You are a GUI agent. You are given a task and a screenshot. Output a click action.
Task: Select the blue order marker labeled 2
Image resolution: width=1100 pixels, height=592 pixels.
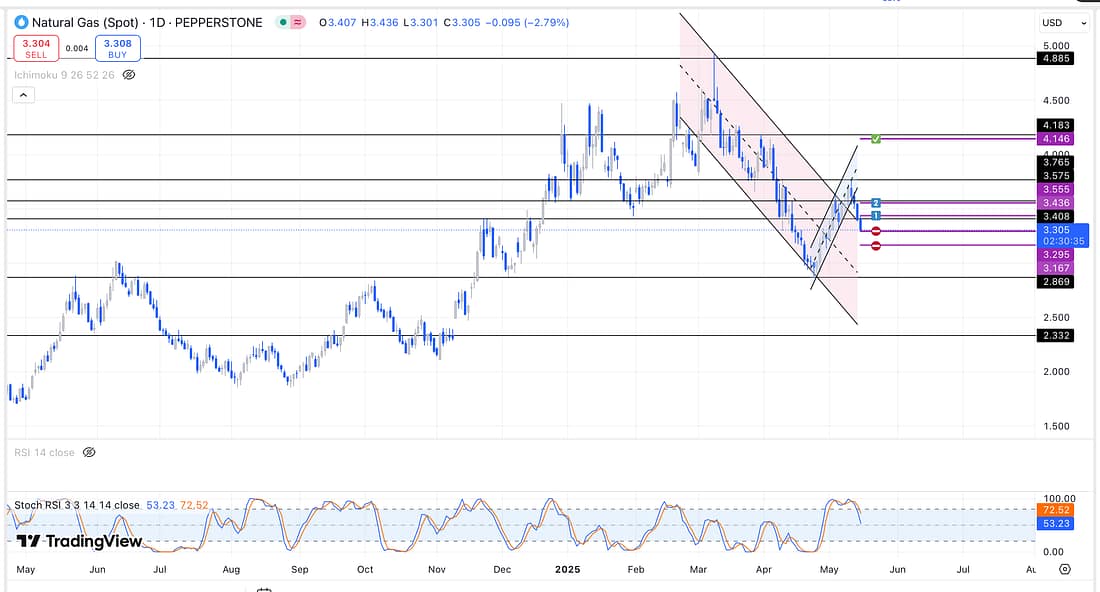[876, 203]
